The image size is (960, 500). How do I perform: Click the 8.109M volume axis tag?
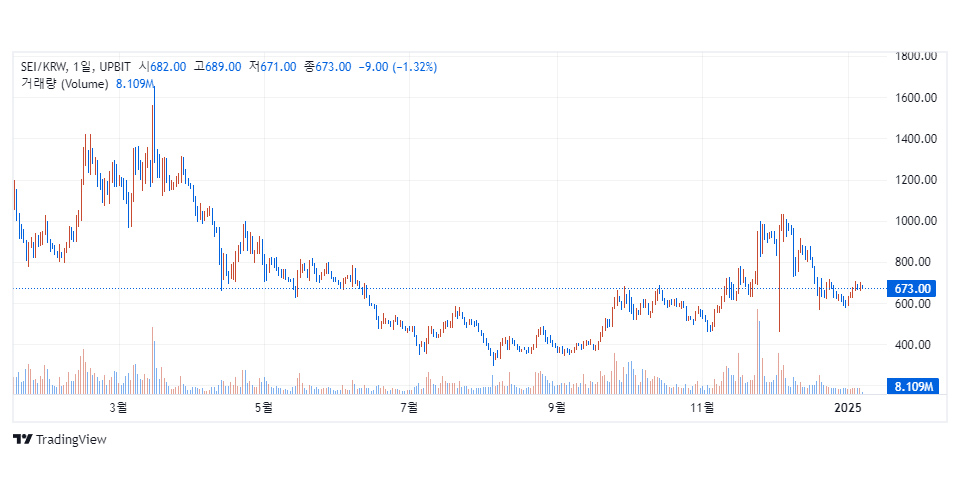912,386
